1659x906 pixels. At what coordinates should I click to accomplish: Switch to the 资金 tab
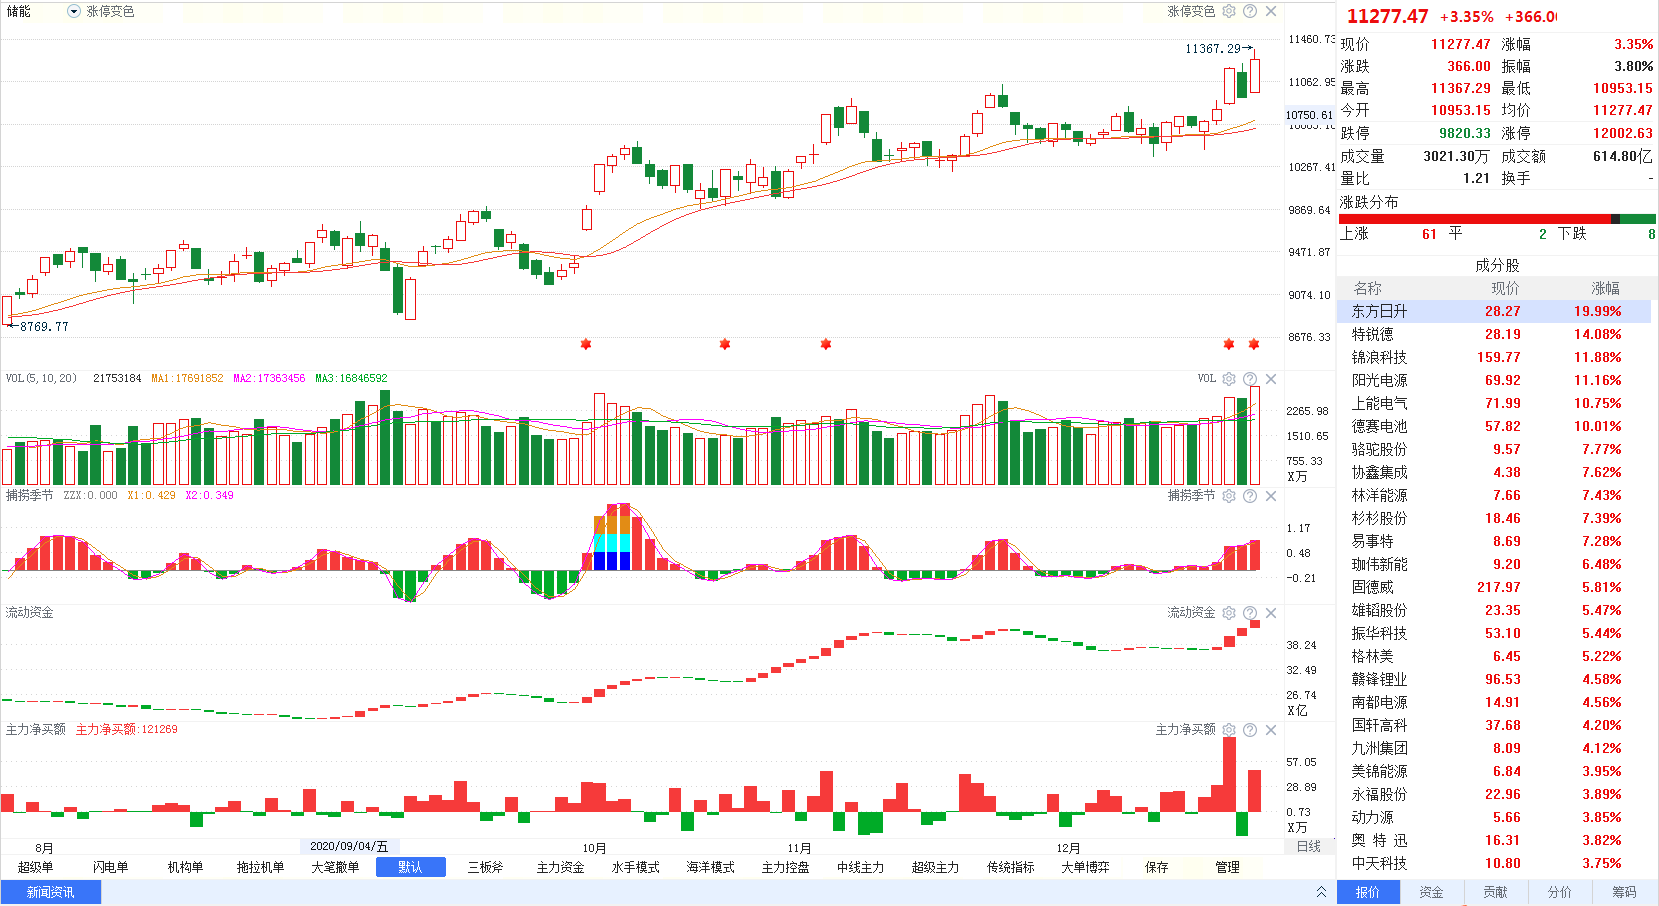click(1432, 892)
